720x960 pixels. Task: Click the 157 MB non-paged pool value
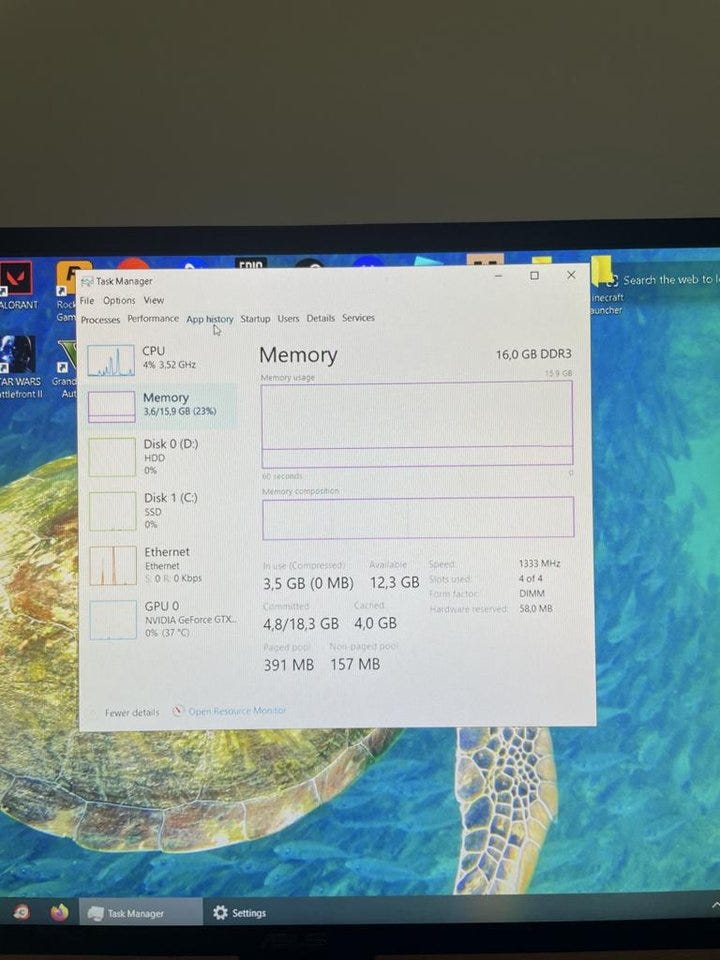click(355, 664)
